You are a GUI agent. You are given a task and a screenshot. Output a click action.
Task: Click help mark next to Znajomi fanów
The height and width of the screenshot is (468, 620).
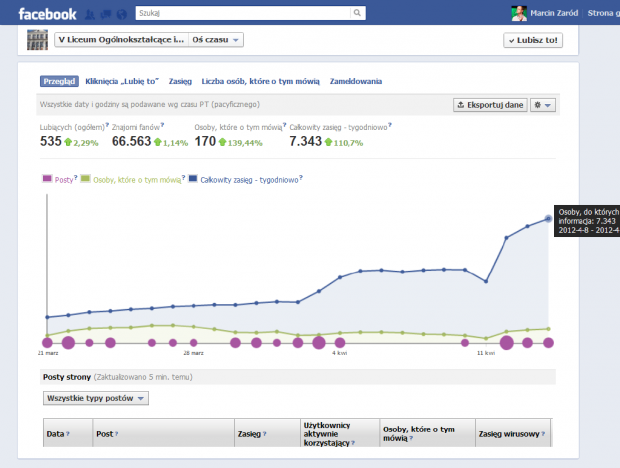point(162,125)
